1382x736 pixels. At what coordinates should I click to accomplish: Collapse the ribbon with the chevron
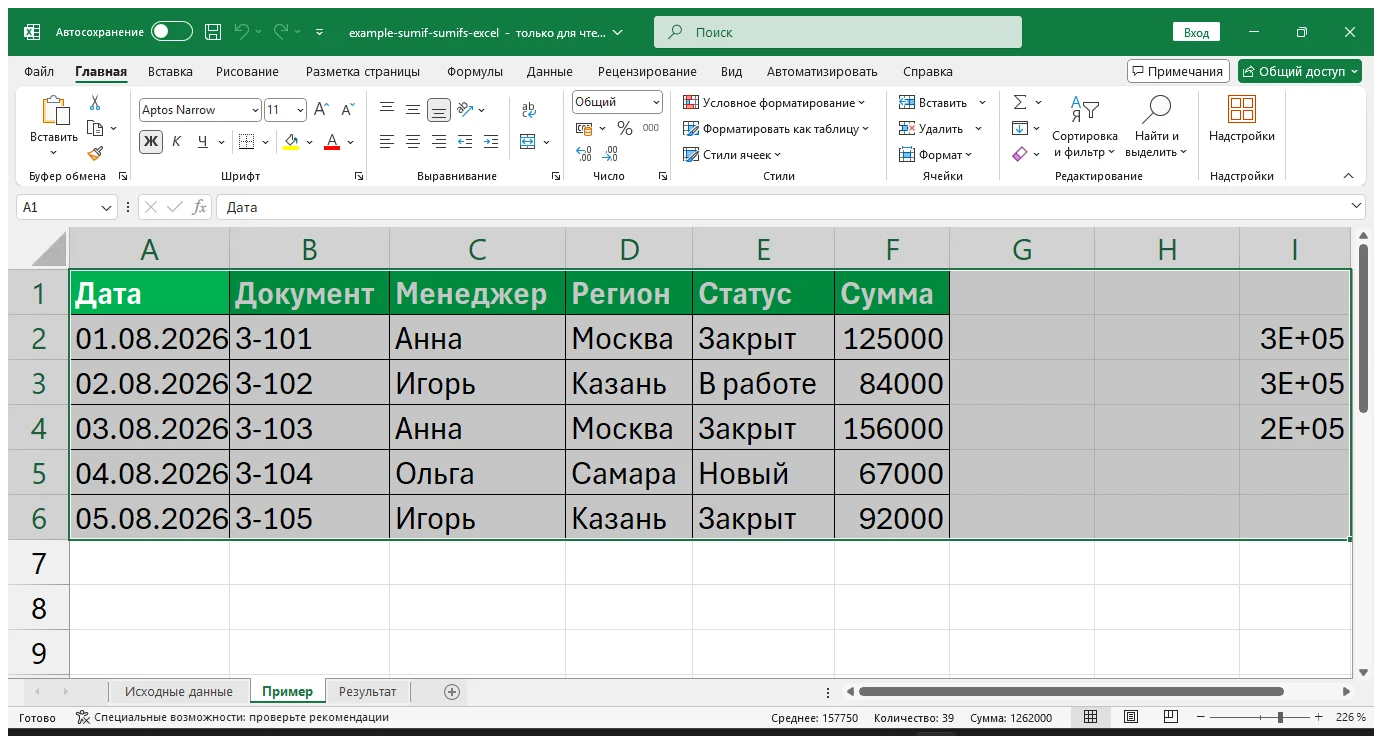(x=1348, y=176)
